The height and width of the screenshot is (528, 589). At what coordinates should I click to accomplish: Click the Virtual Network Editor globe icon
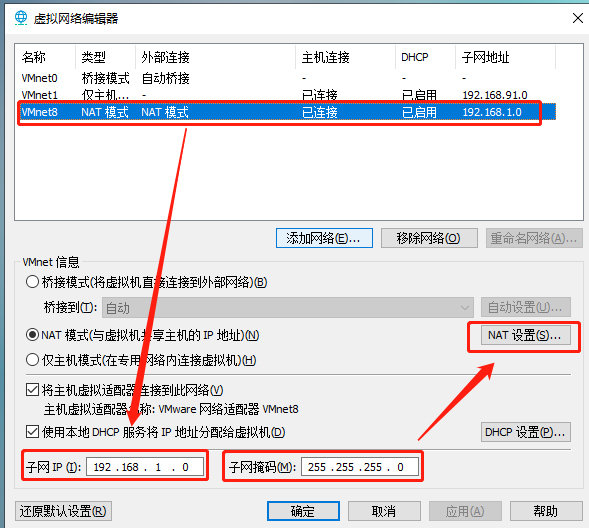click(x=21, y=18)
